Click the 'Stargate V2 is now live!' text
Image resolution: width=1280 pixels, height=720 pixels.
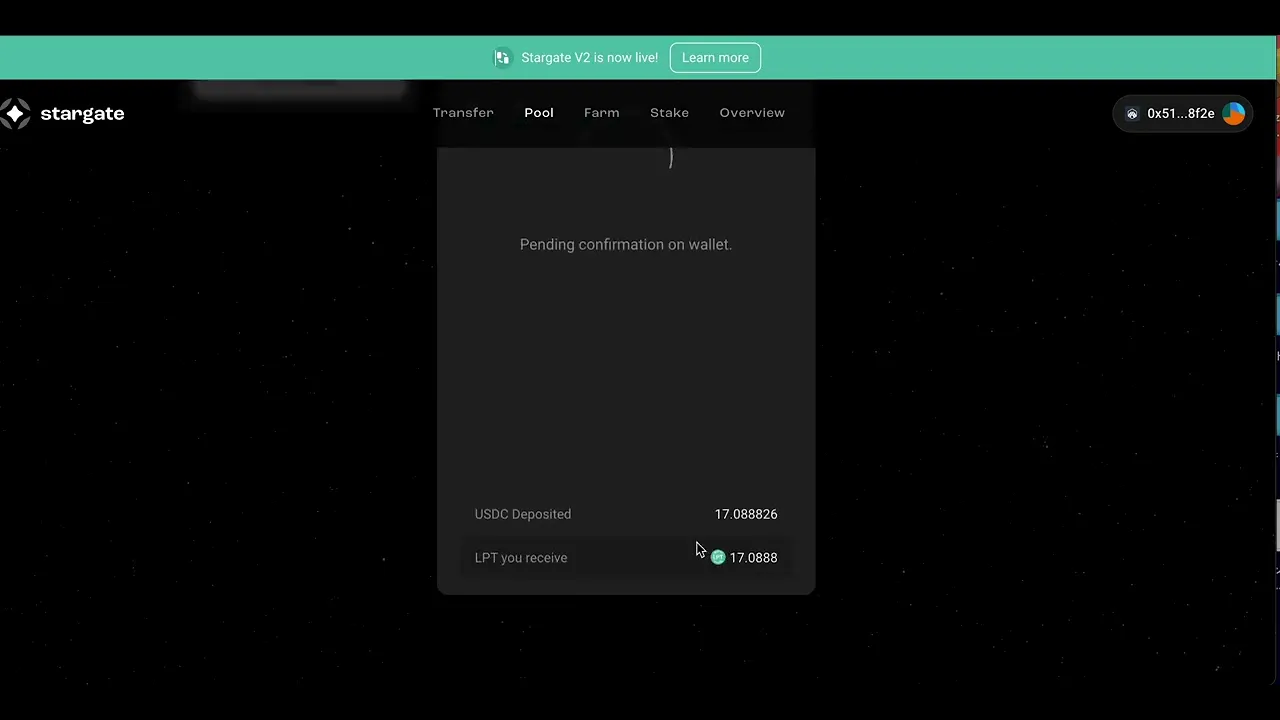coord(590,58)
